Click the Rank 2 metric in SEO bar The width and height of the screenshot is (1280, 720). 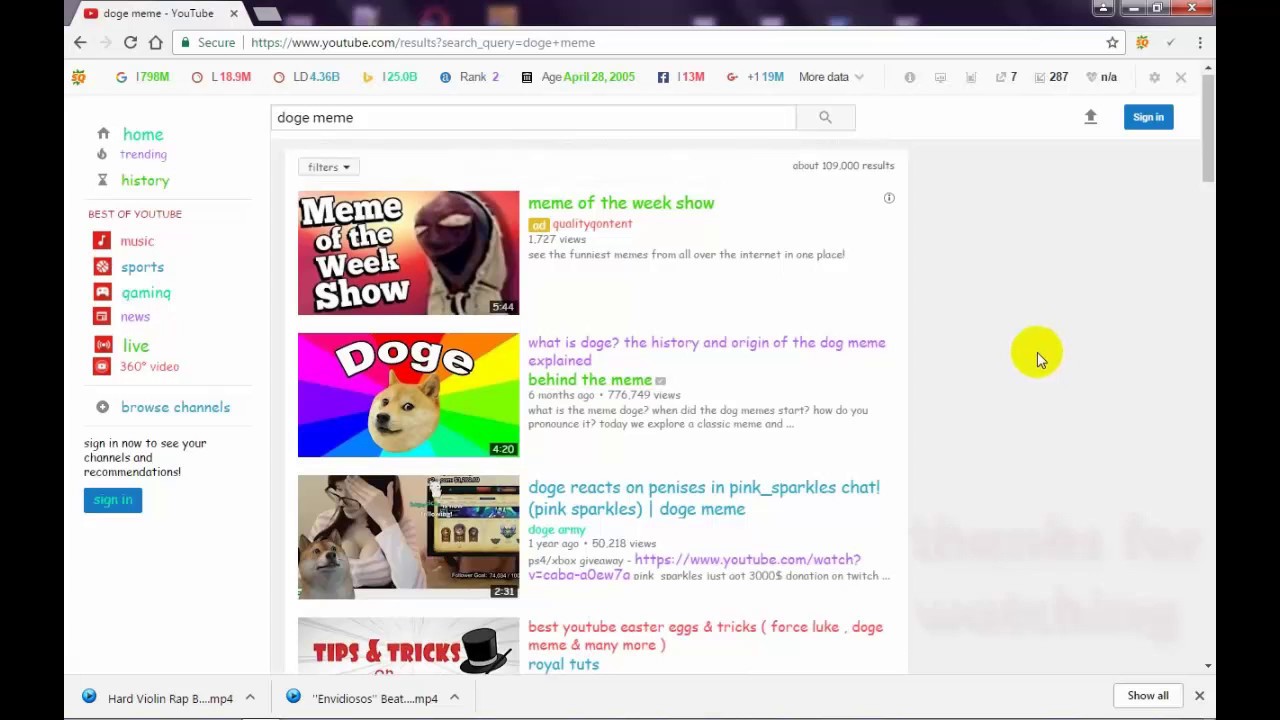[x=469, y=77]
